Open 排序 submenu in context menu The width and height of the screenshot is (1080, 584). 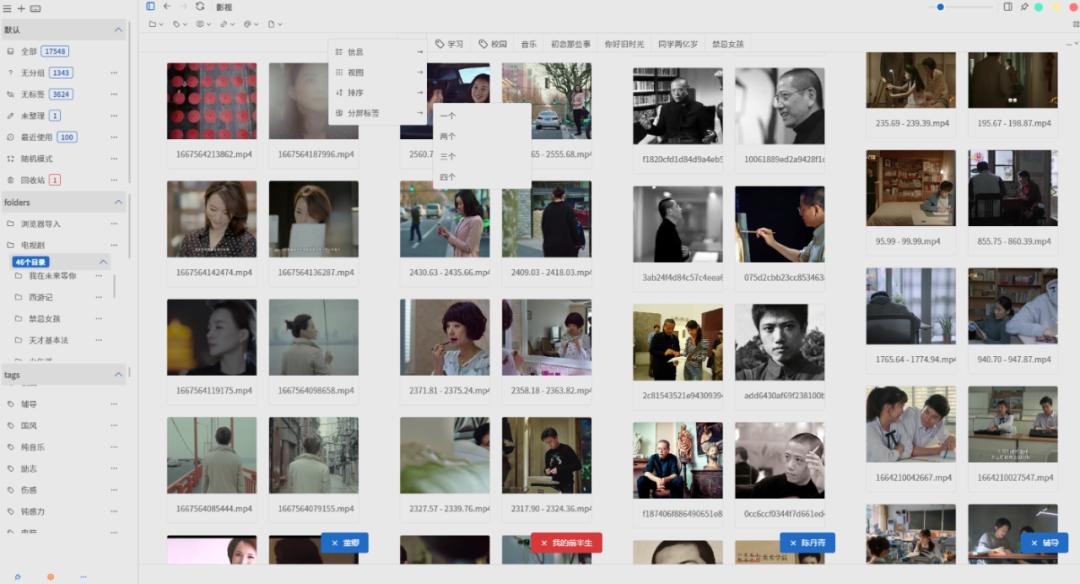point(378,92)
